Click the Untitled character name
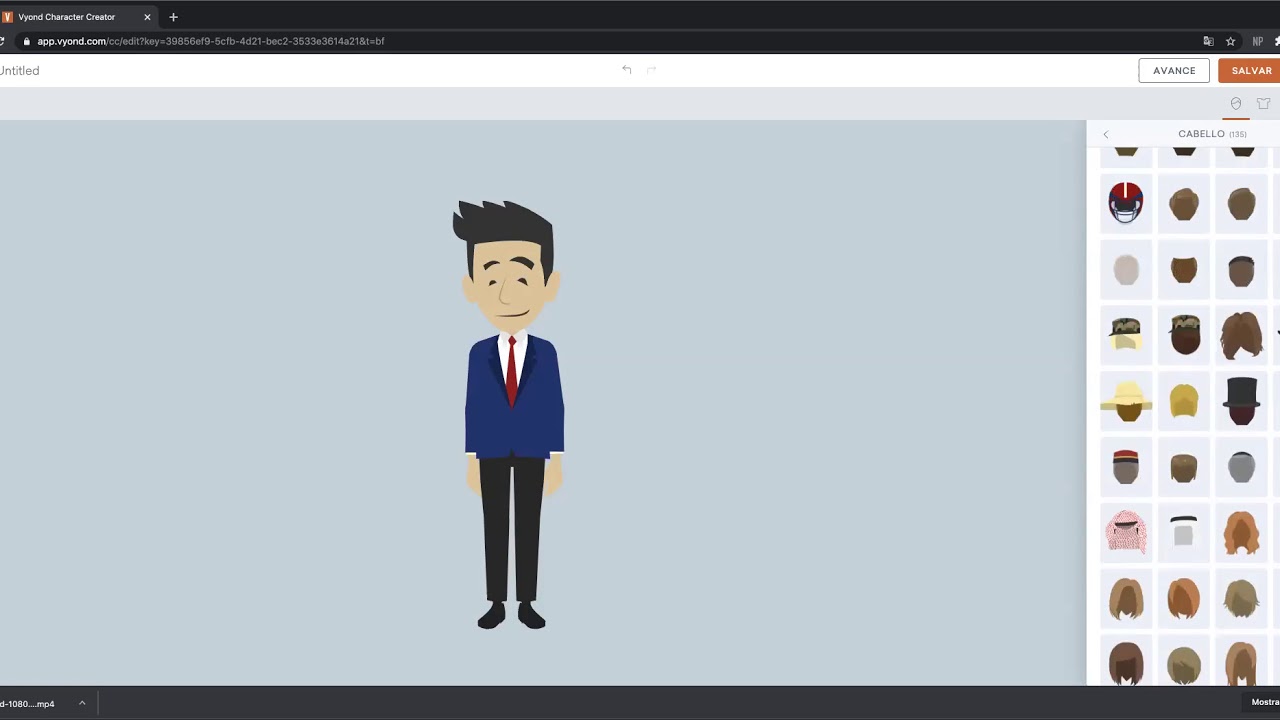Screen dimensions: 1280x720 pos(20,71)
